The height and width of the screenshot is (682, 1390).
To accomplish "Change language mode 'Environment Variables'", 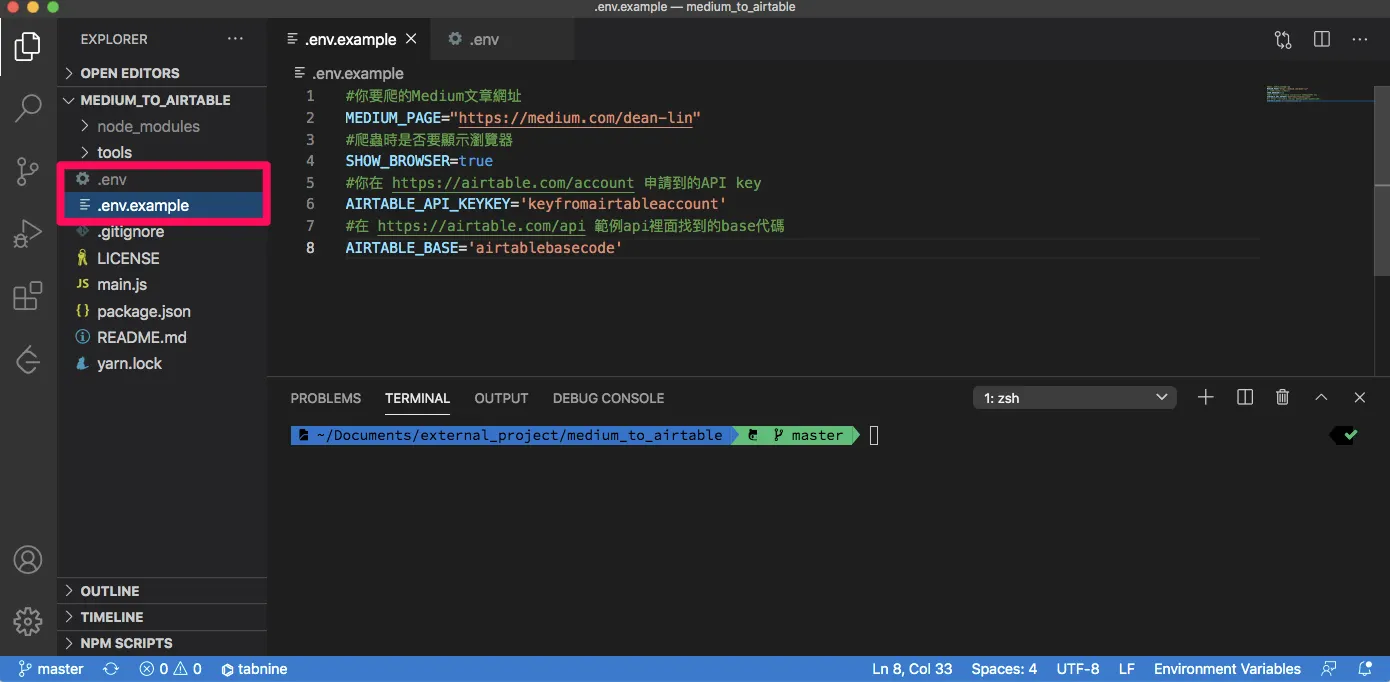I will 1227,669.
